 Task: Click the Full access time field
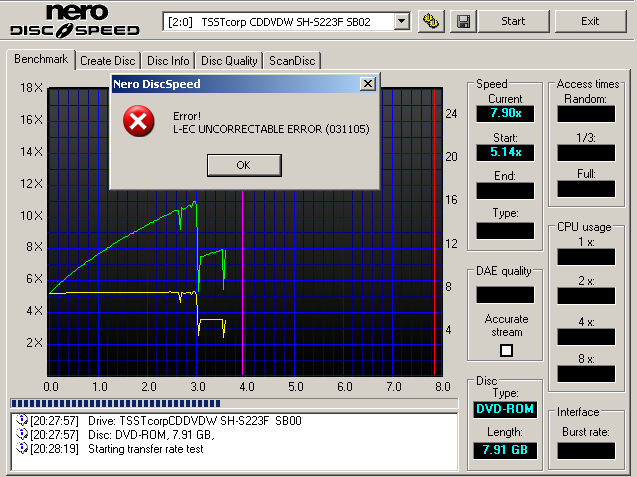pos(586,189)
